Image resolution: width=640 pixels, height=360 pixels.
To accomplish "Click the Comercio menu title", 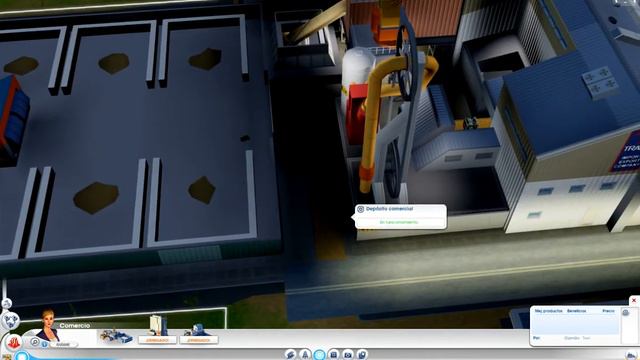I will pos(74,326).
